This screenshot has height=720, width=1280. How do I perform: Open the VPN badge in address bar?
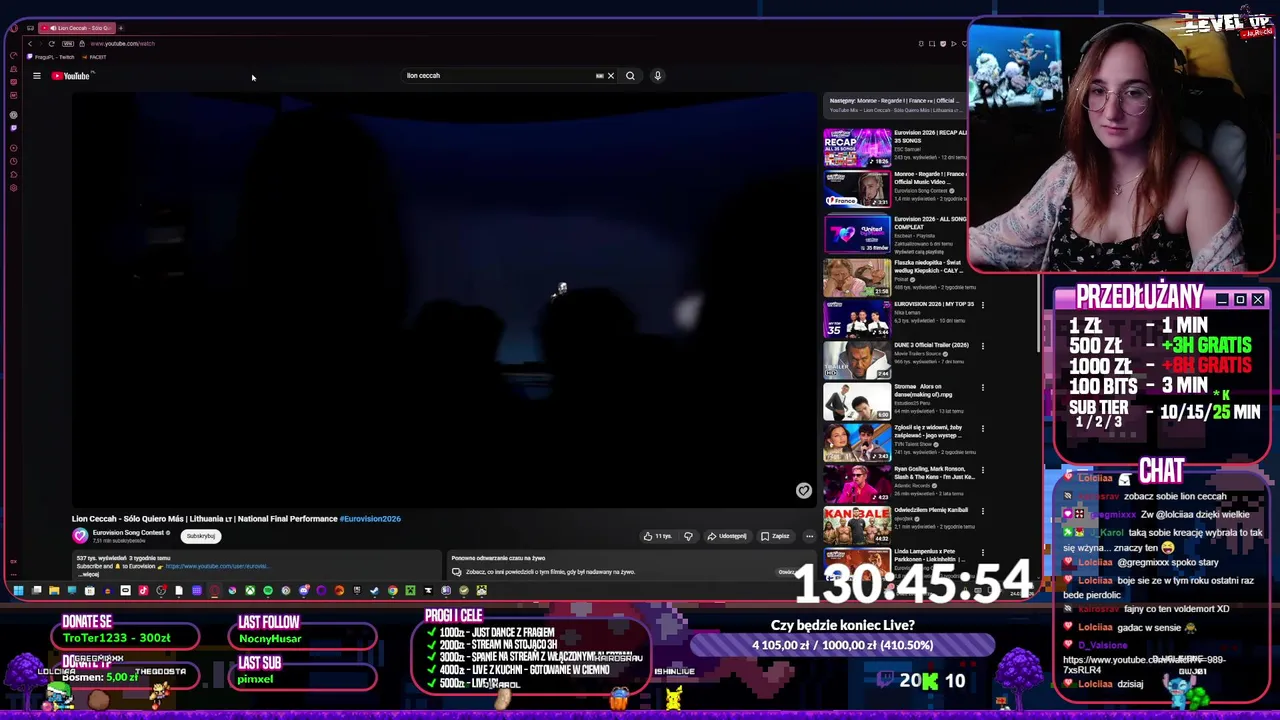click(68, 44)
